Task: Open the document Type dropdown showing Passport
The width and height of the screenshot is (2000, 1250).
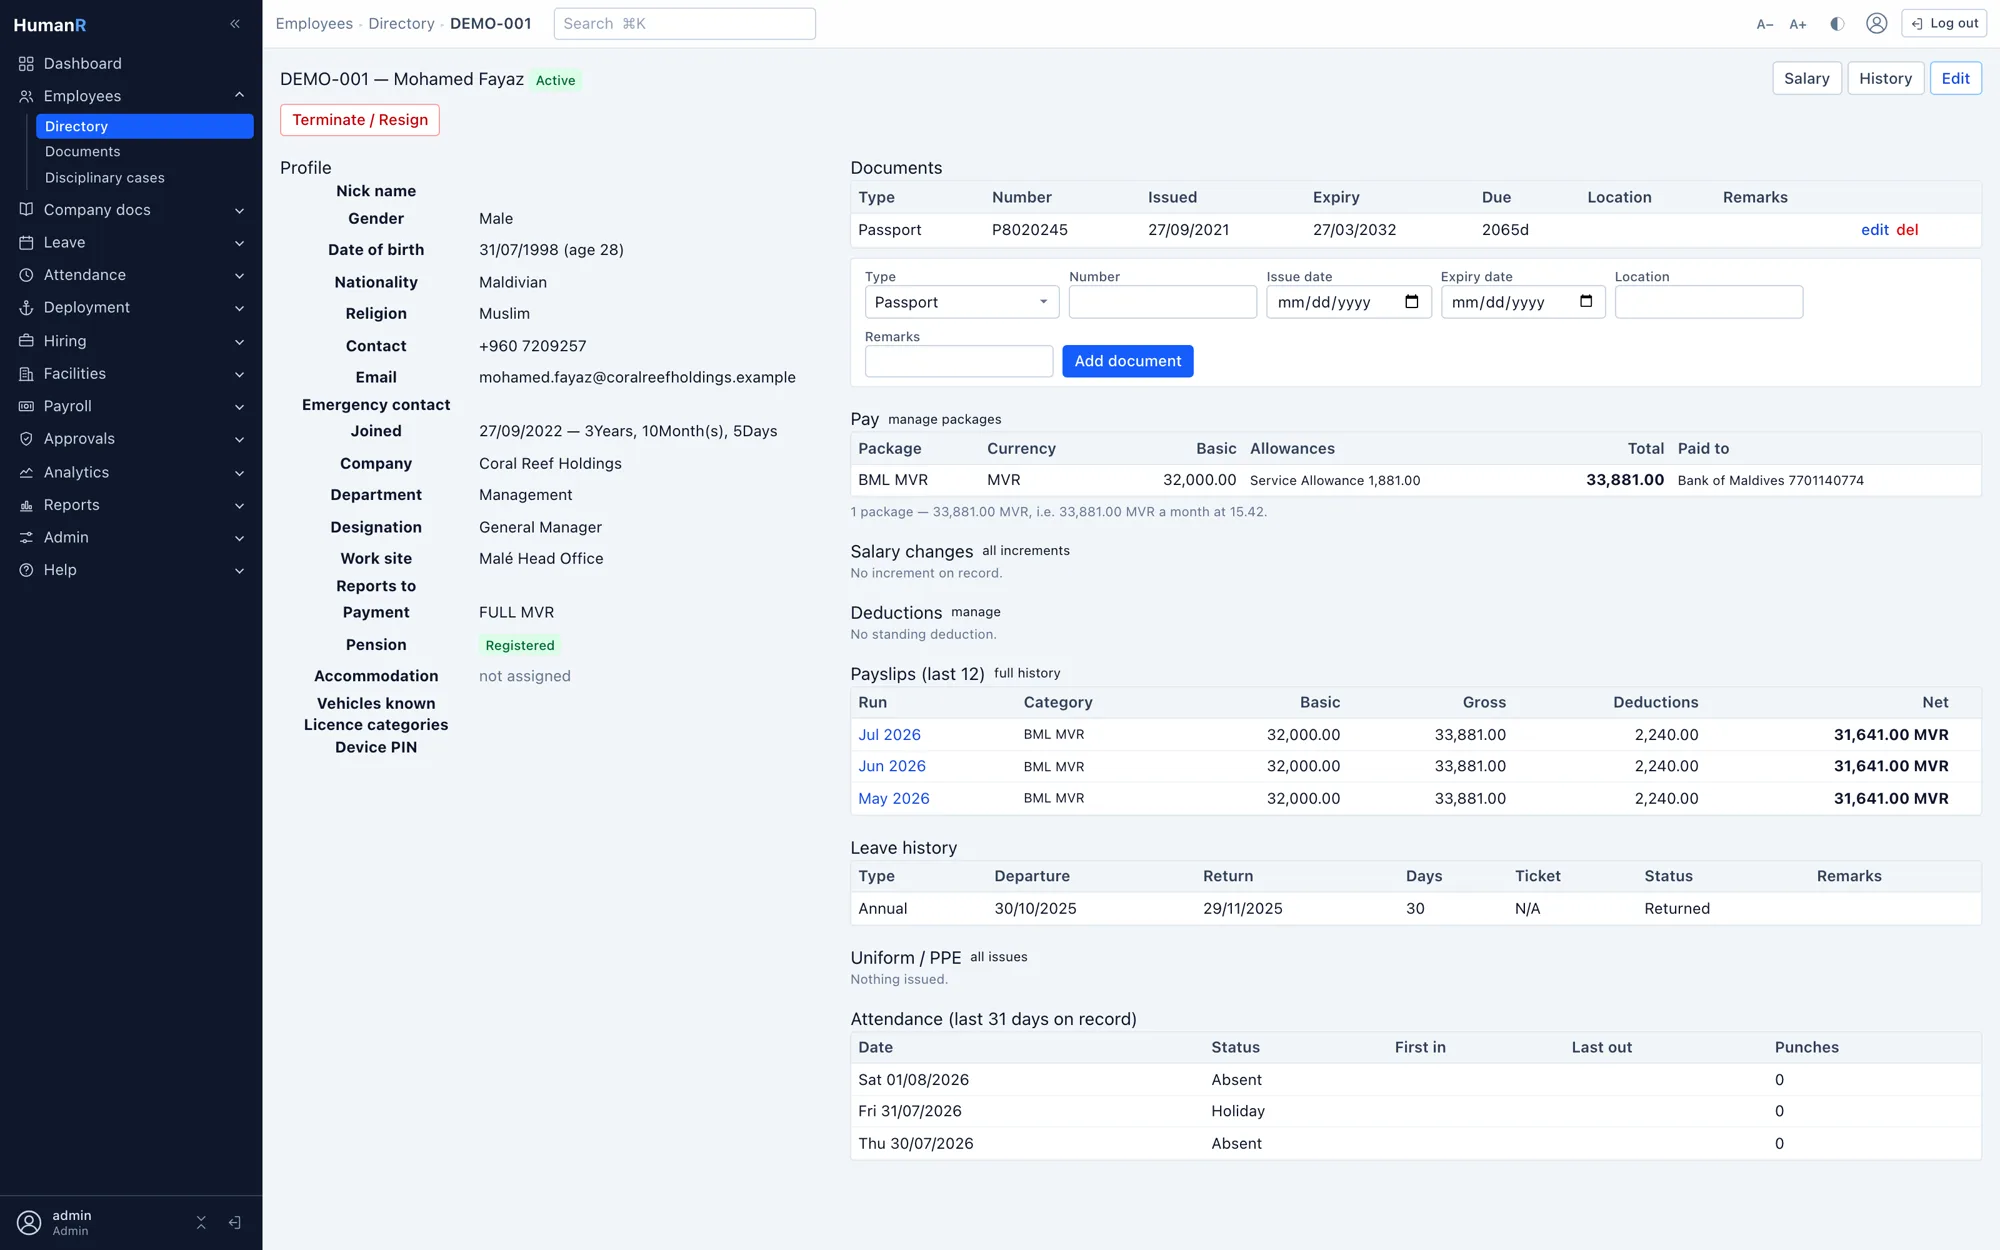Action: [x=961, y=302]
